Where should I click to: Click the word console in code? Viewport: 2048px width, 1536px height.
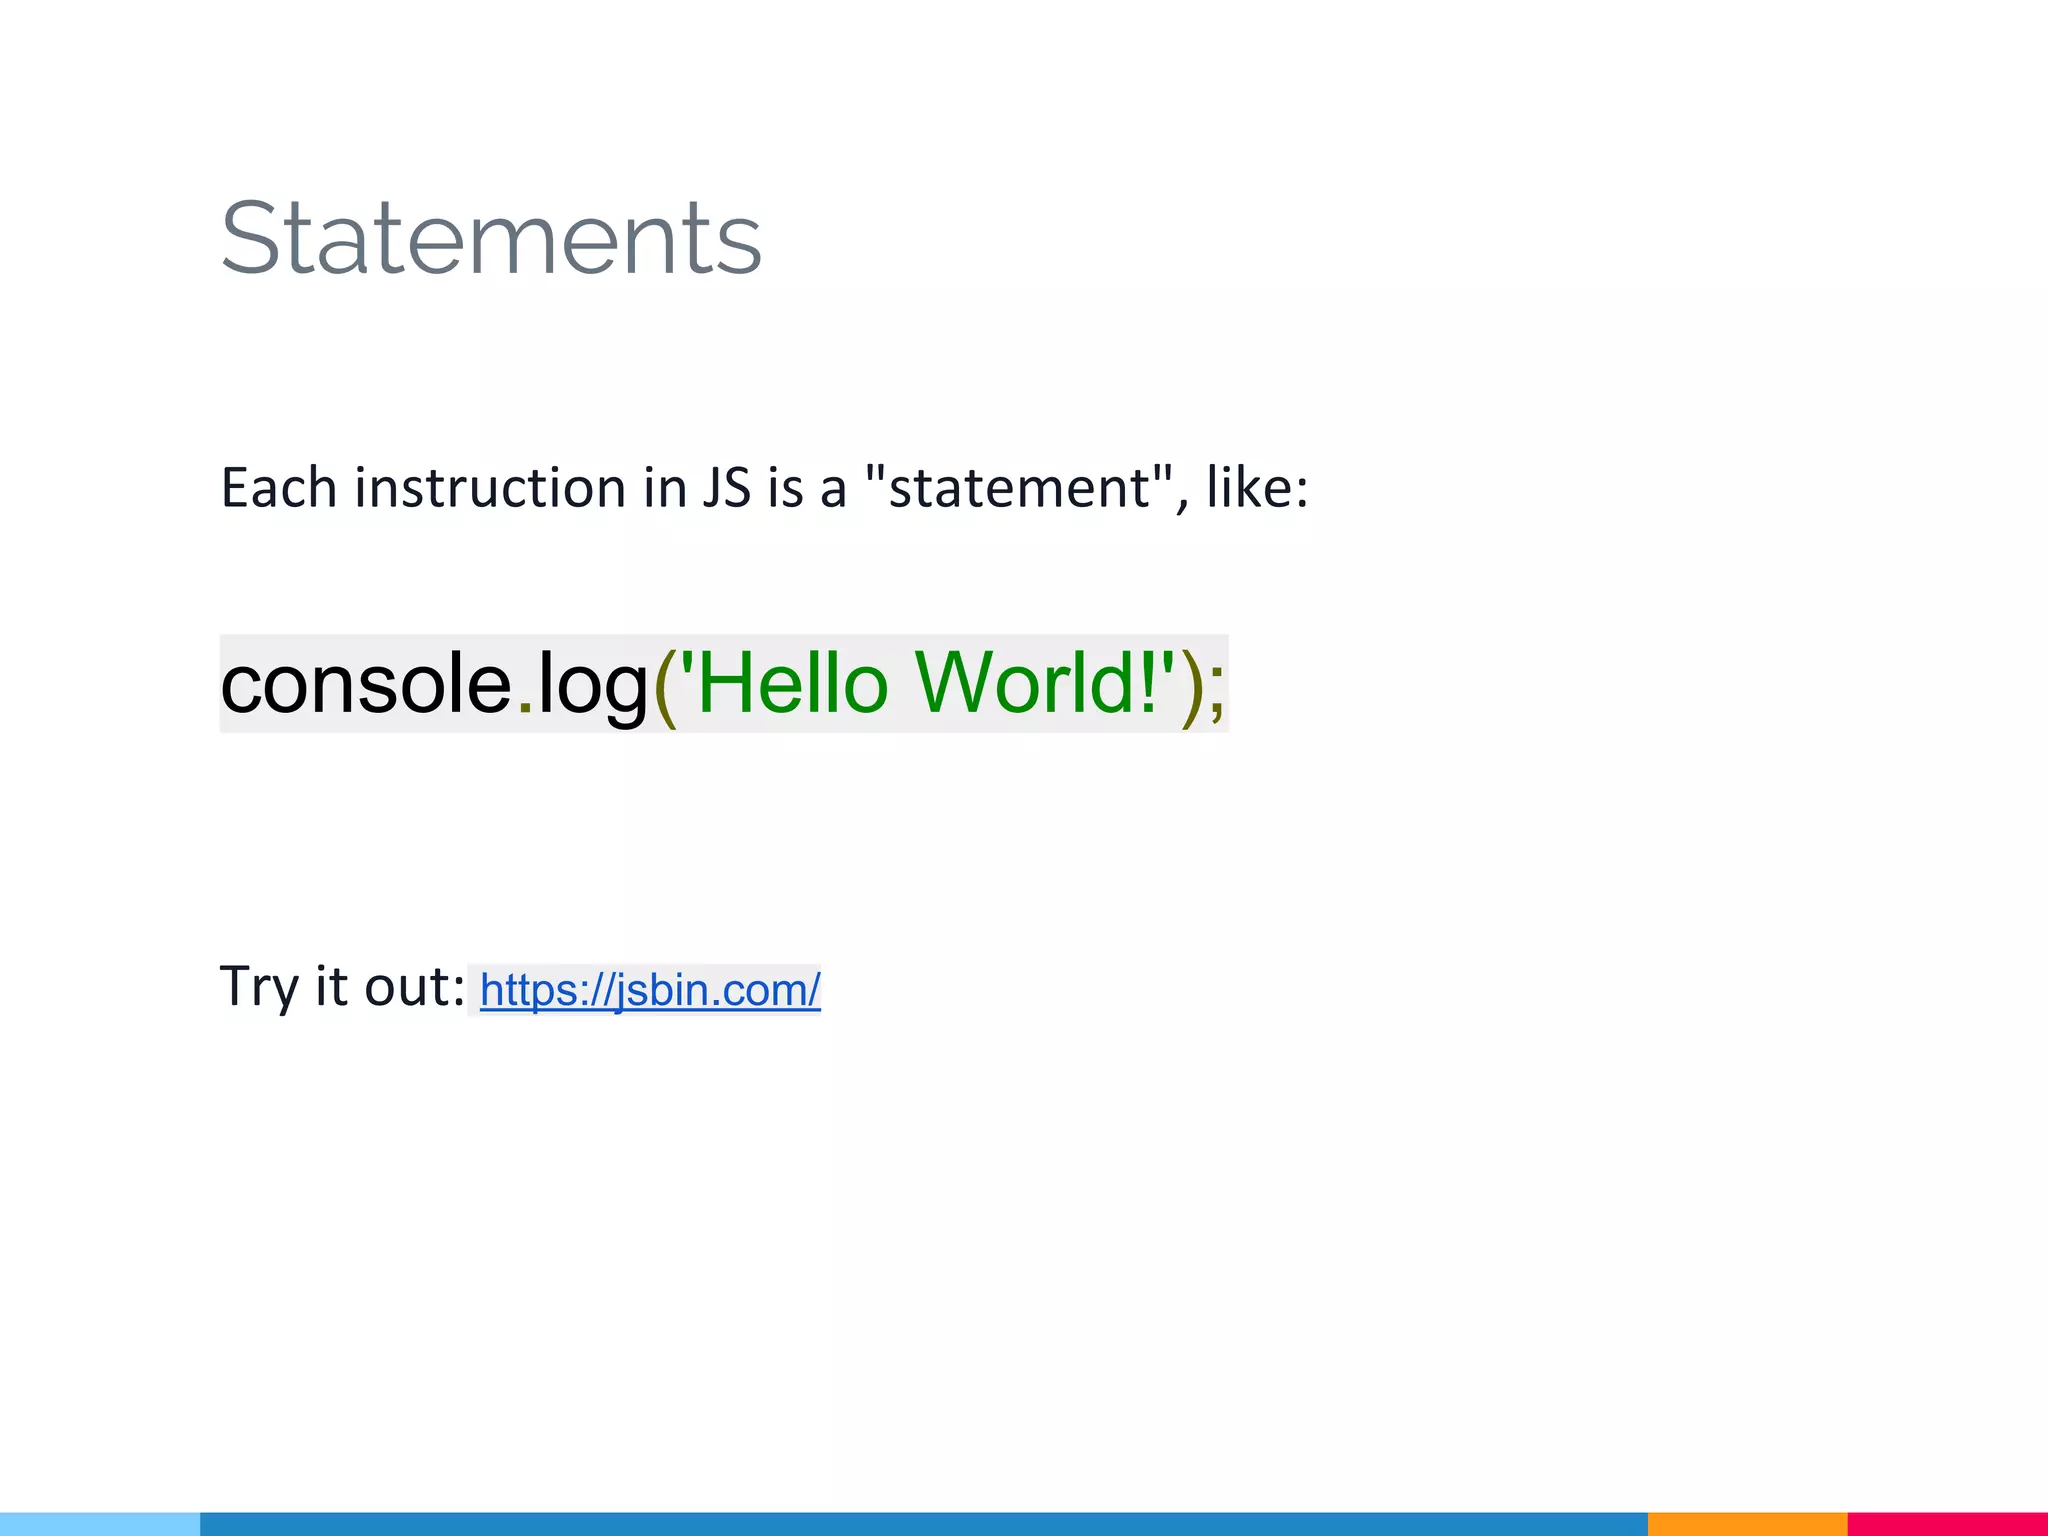click(366, 684)
